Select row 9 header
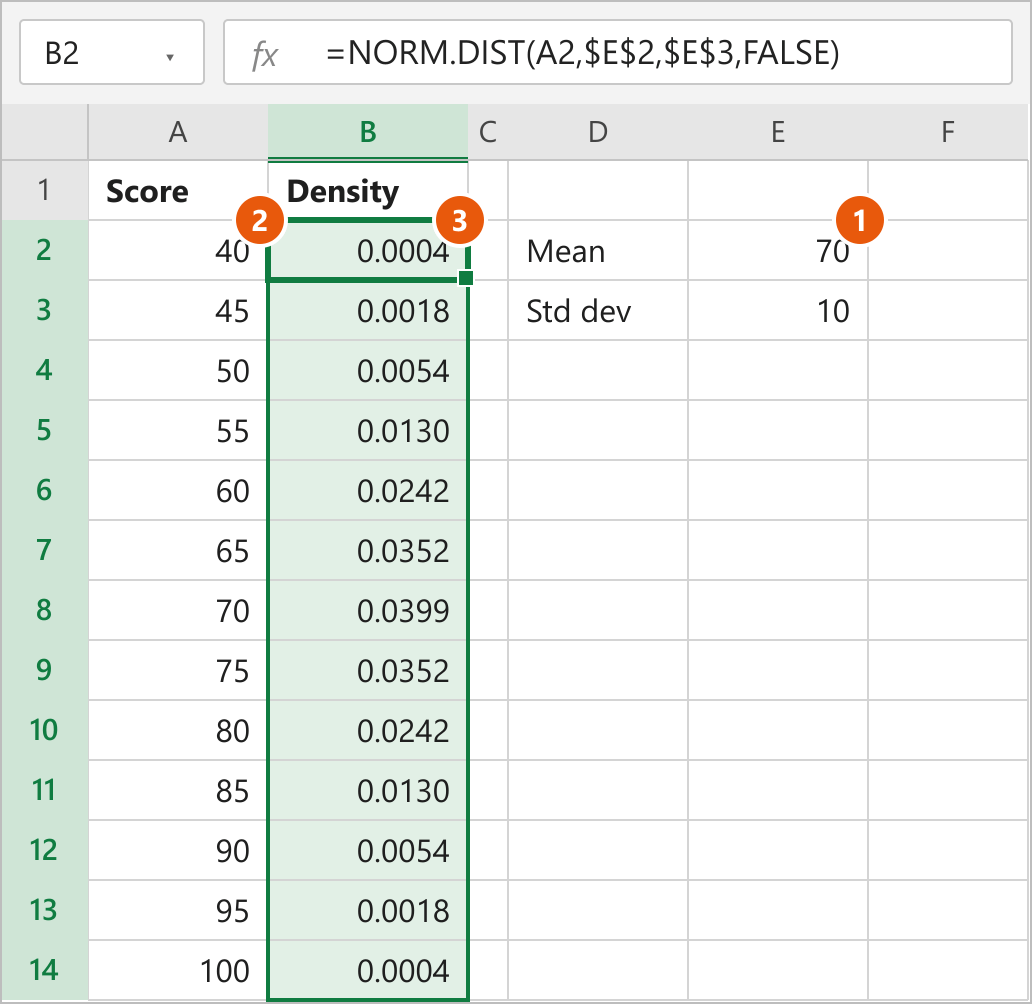 pyautogui.click(x=44, y=670)
